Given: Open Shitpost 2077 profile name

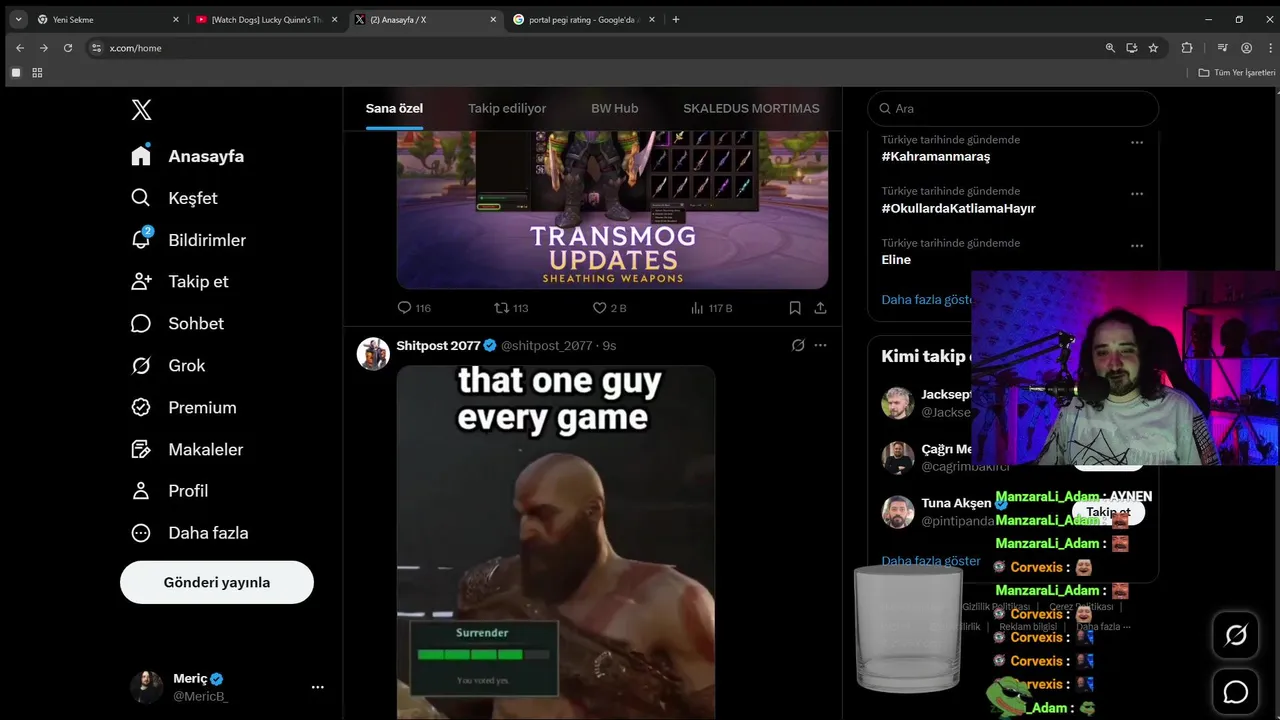Looking at the screenshot, I should [x=438, y=345].
